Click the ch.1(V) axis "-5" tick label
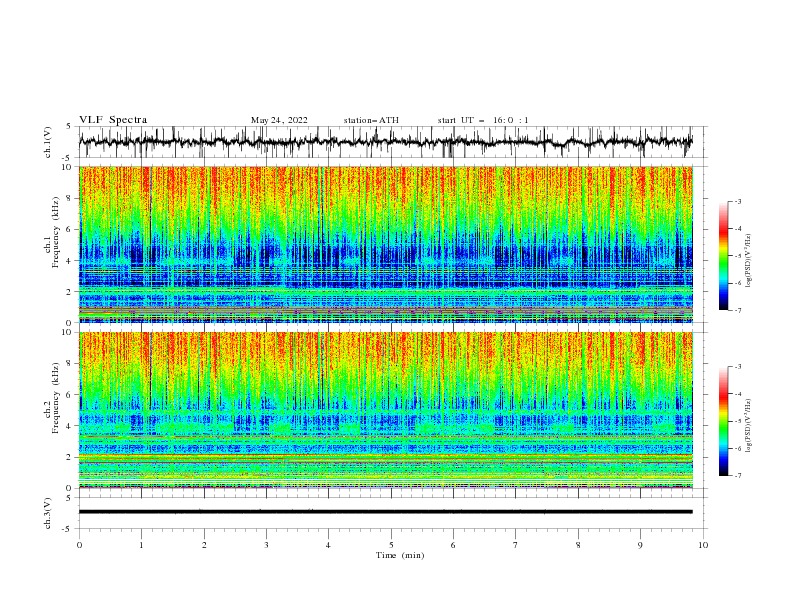Viewport: 792px width, 612px height. pos(67,158)
